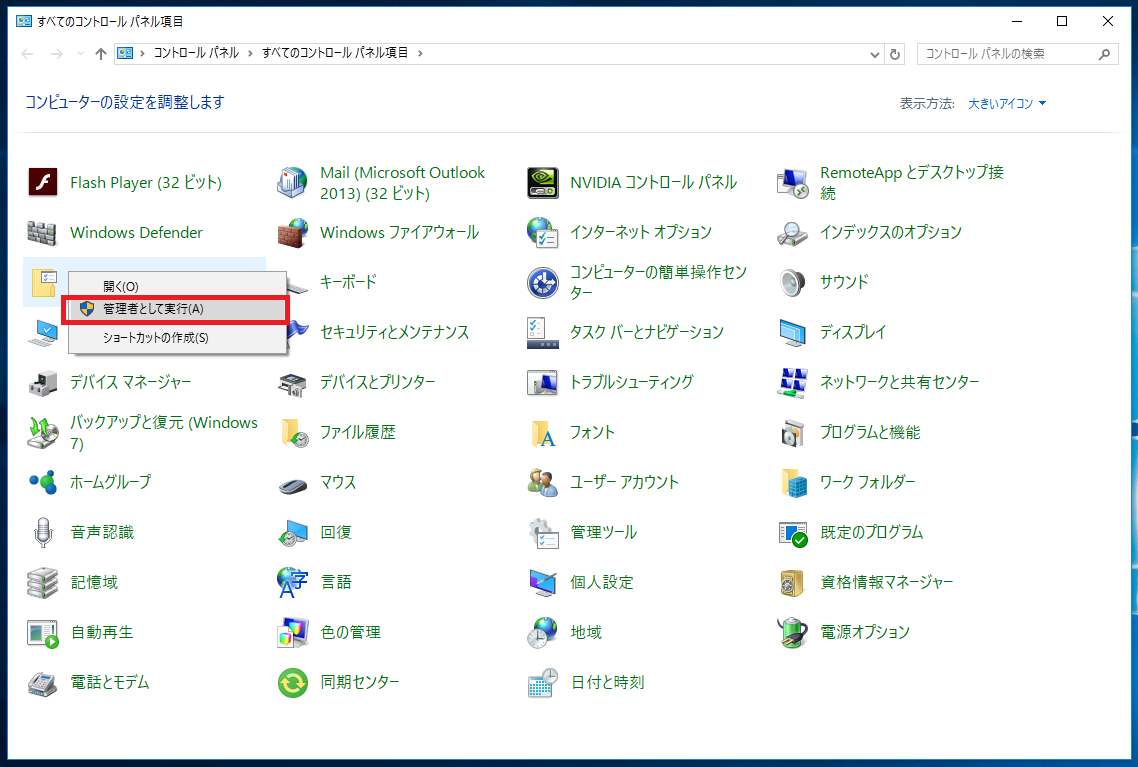Open the 地域 icon

coord(543,632)
